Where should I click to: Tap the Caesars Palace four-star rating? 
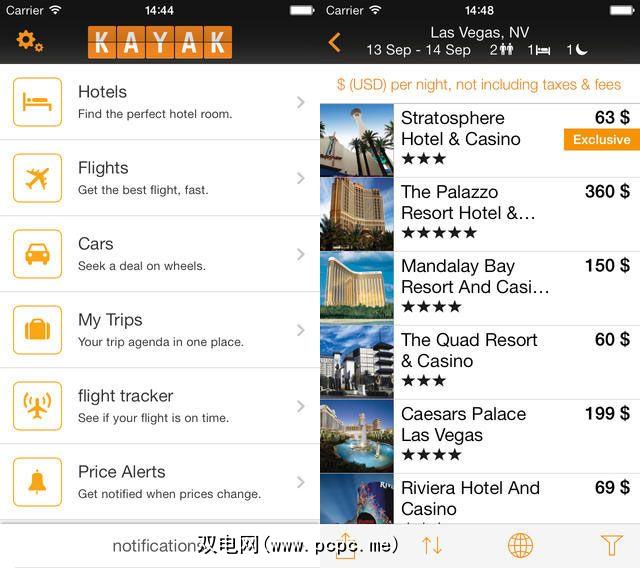point(431,455)
